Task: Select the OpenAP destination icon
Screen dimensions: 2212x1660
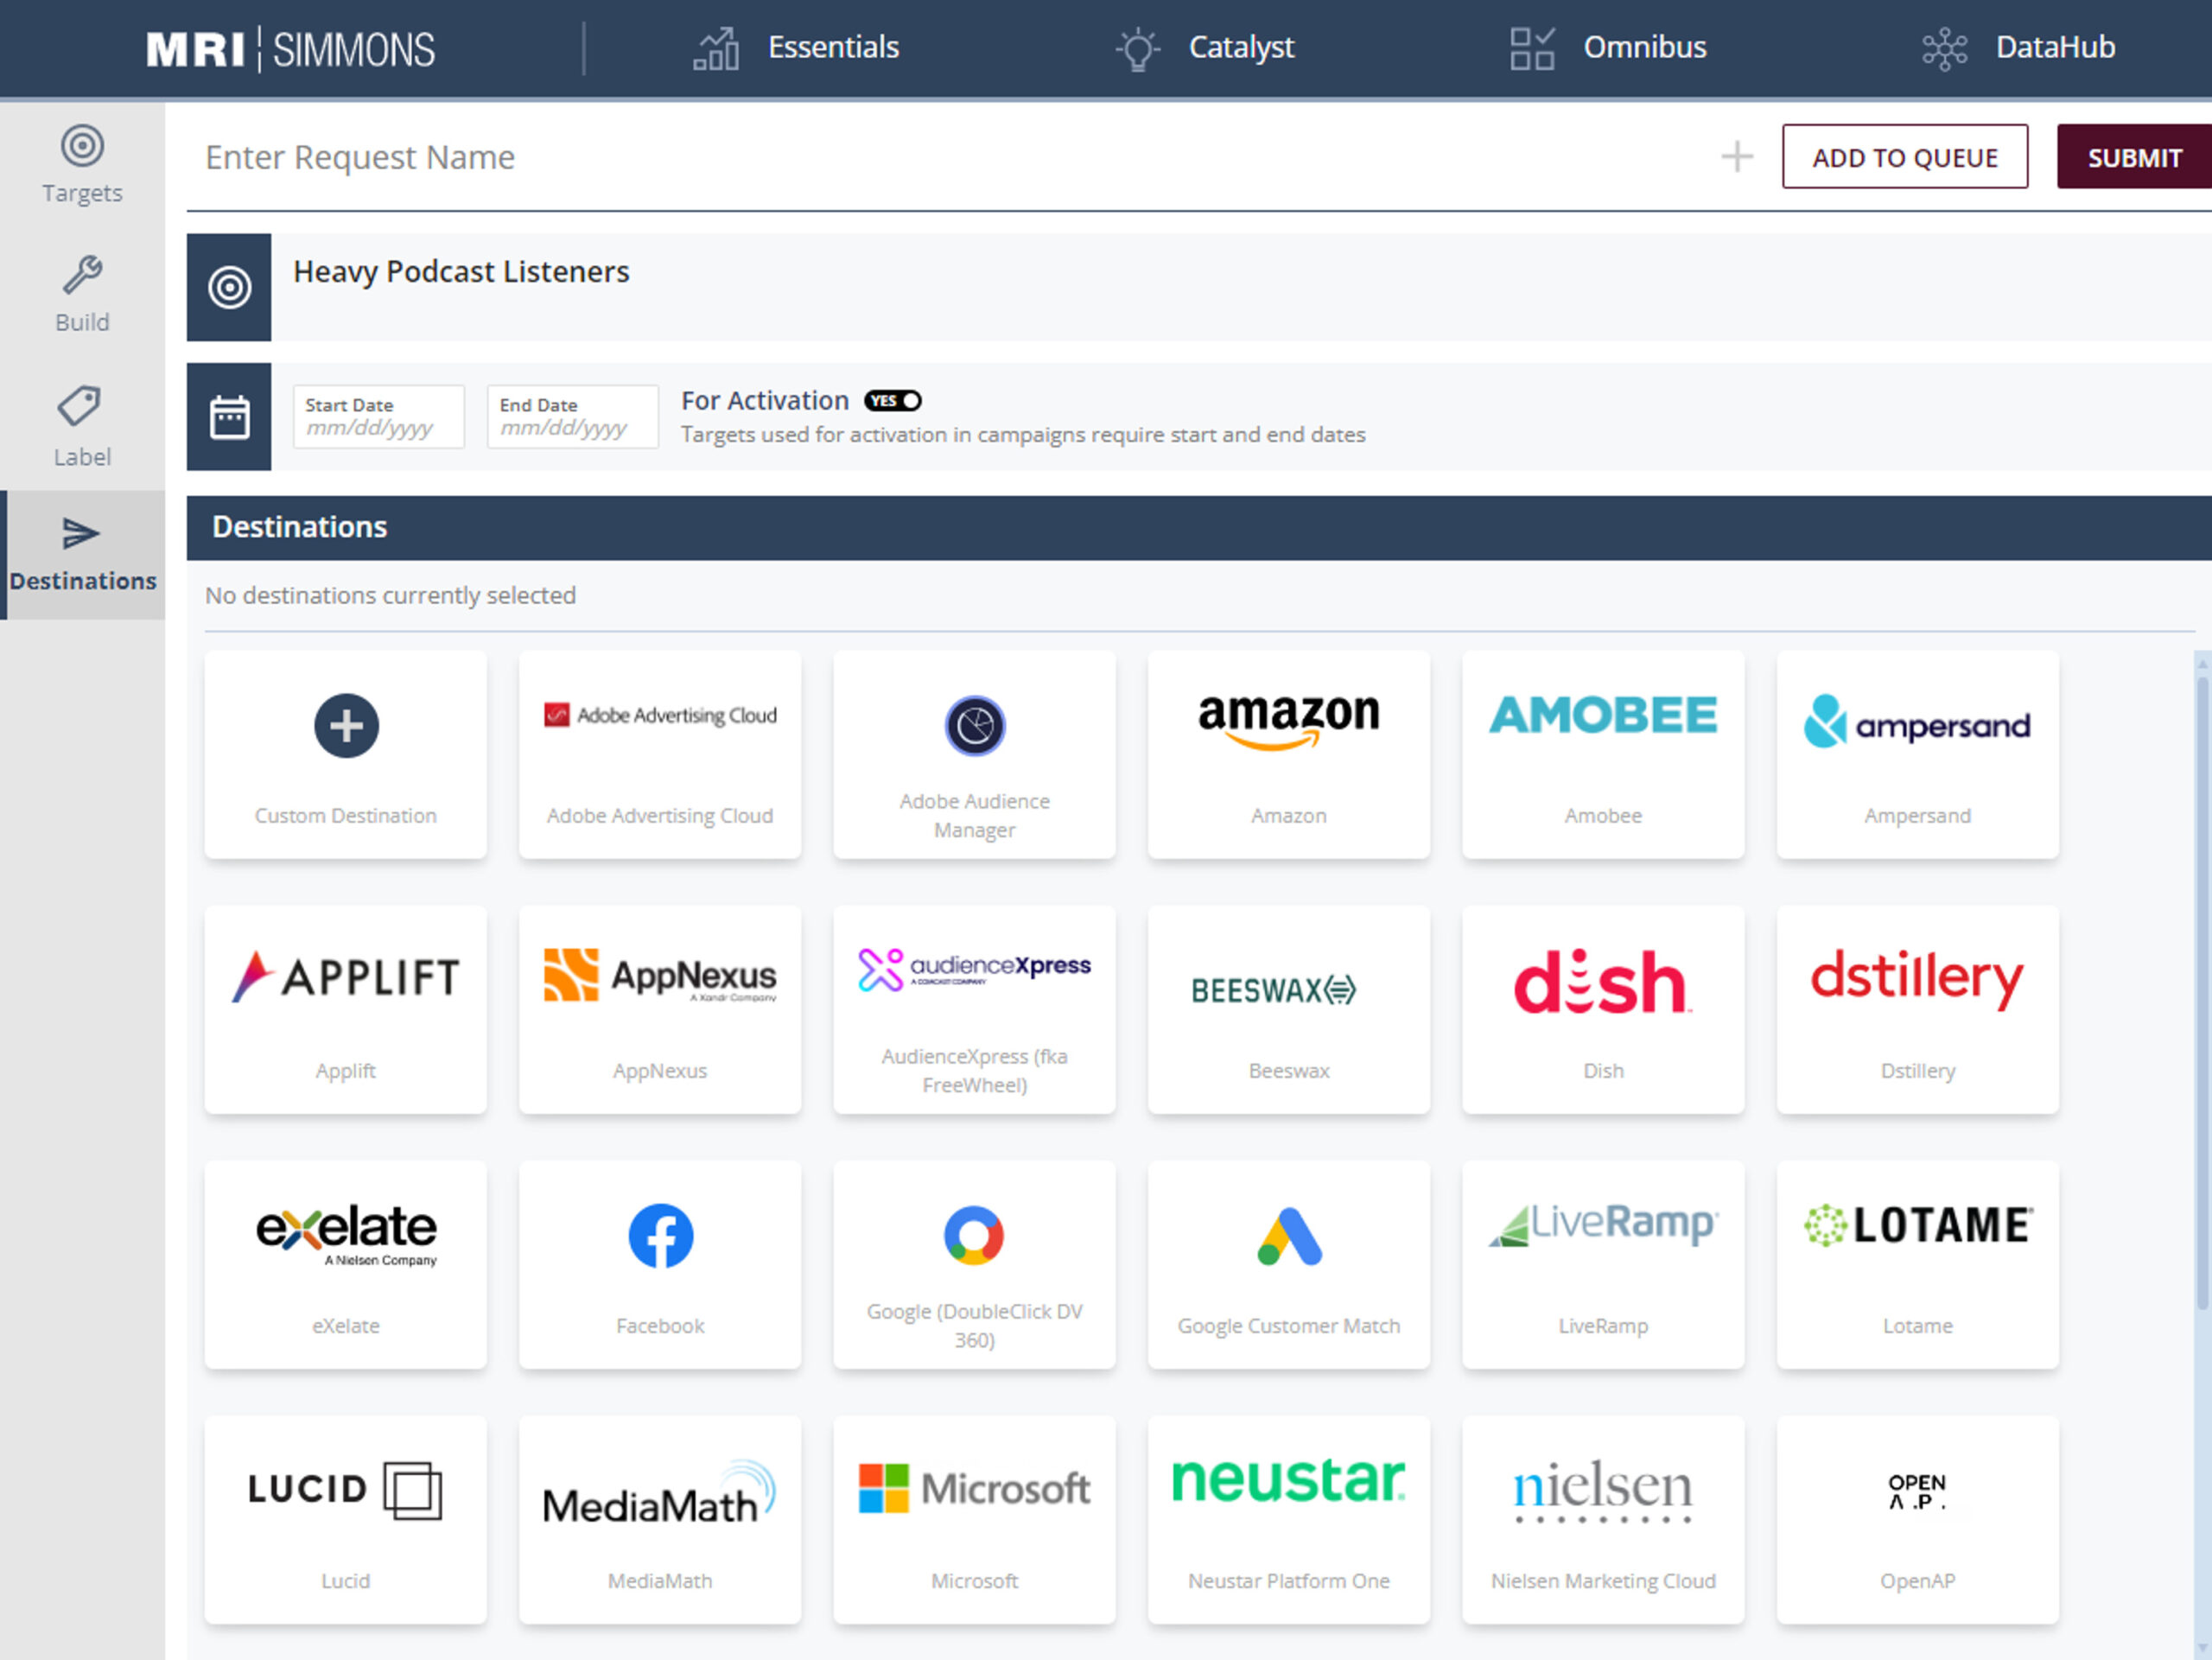Action: click(1917, 1491)
